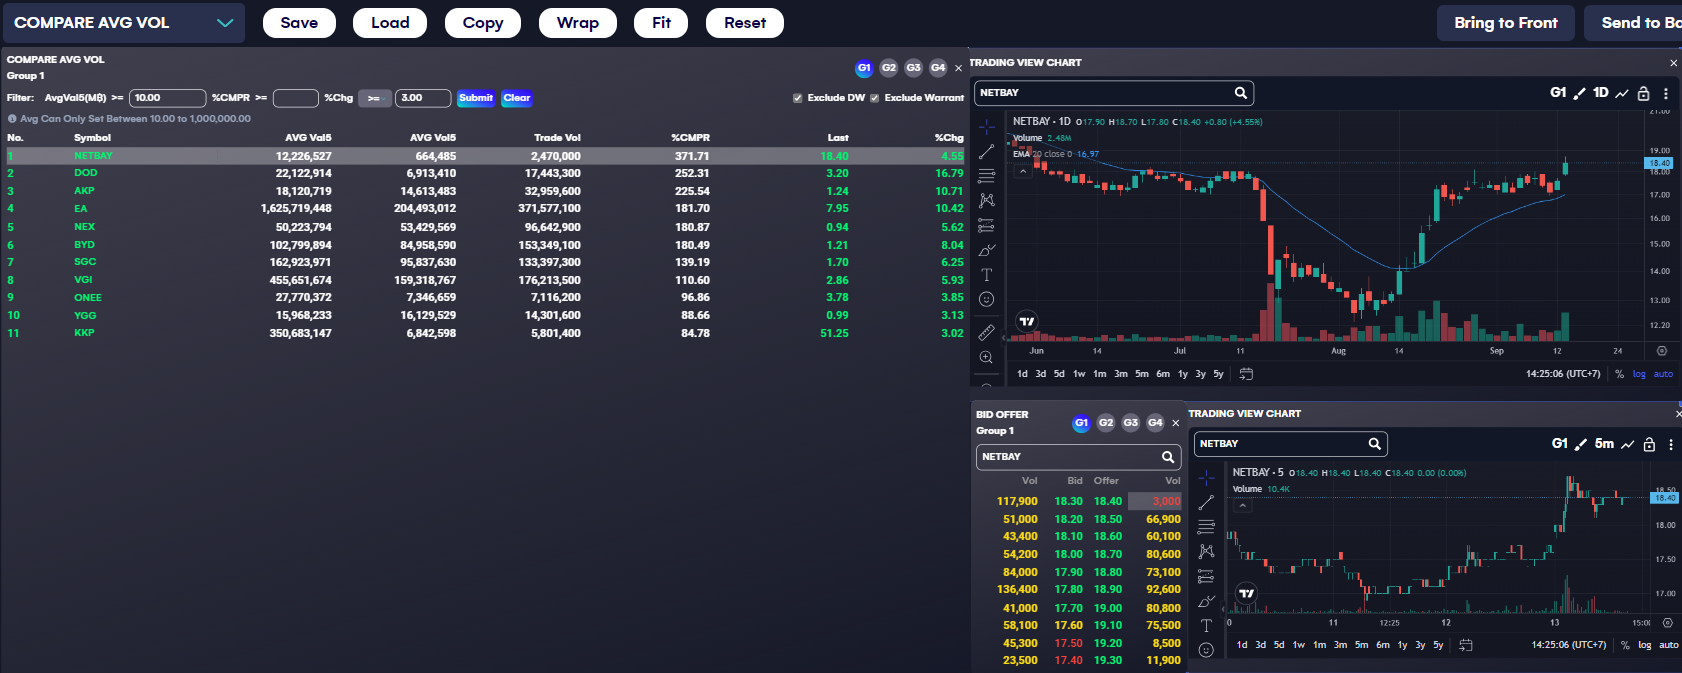The height and width of the screenshot is (673, 1682).
Task: Open three-dot menu in 5m chart header
Action: coord(1671,444)
